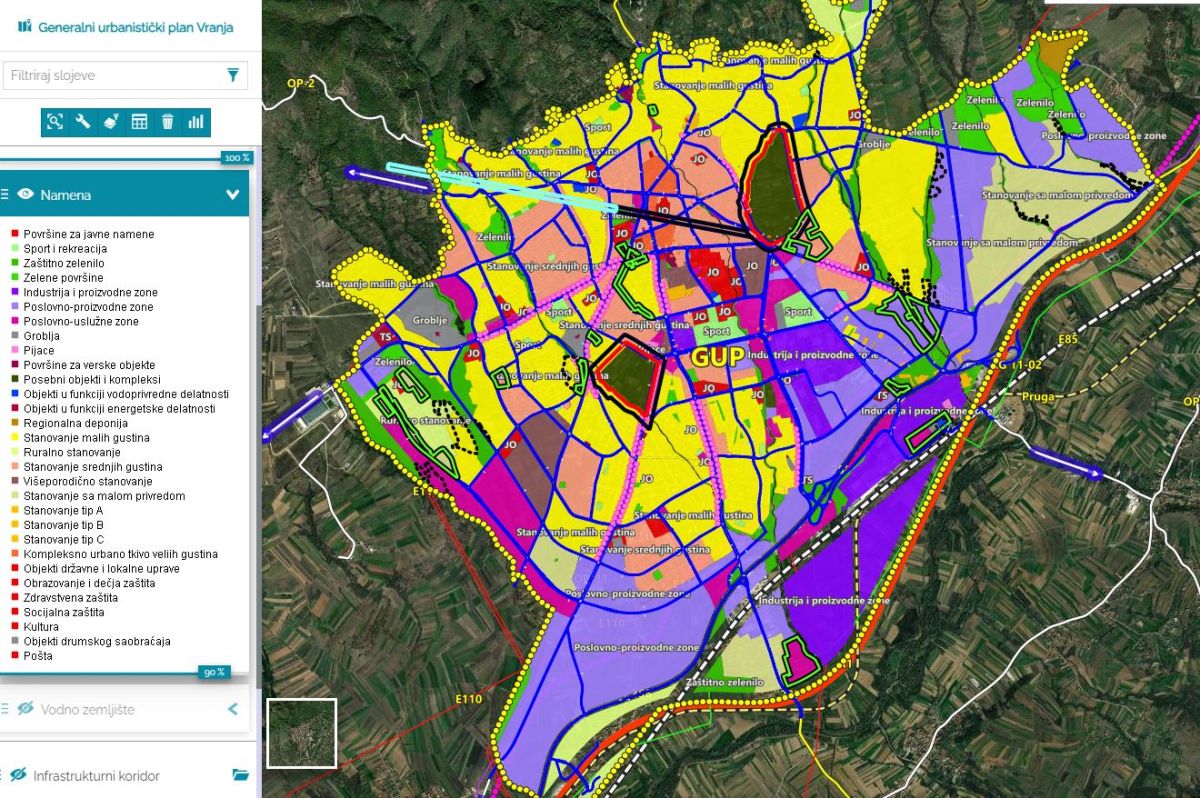Image resolution: width=1200 pixels, height=798 pixels.
Task: Click the funnel filter icon
Action: [233, 75]
